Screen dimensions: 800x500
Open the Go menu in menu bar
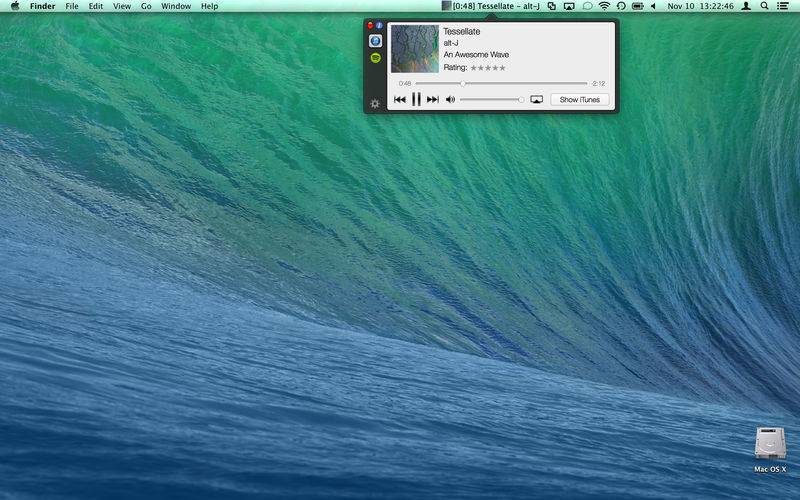[146, 6]
